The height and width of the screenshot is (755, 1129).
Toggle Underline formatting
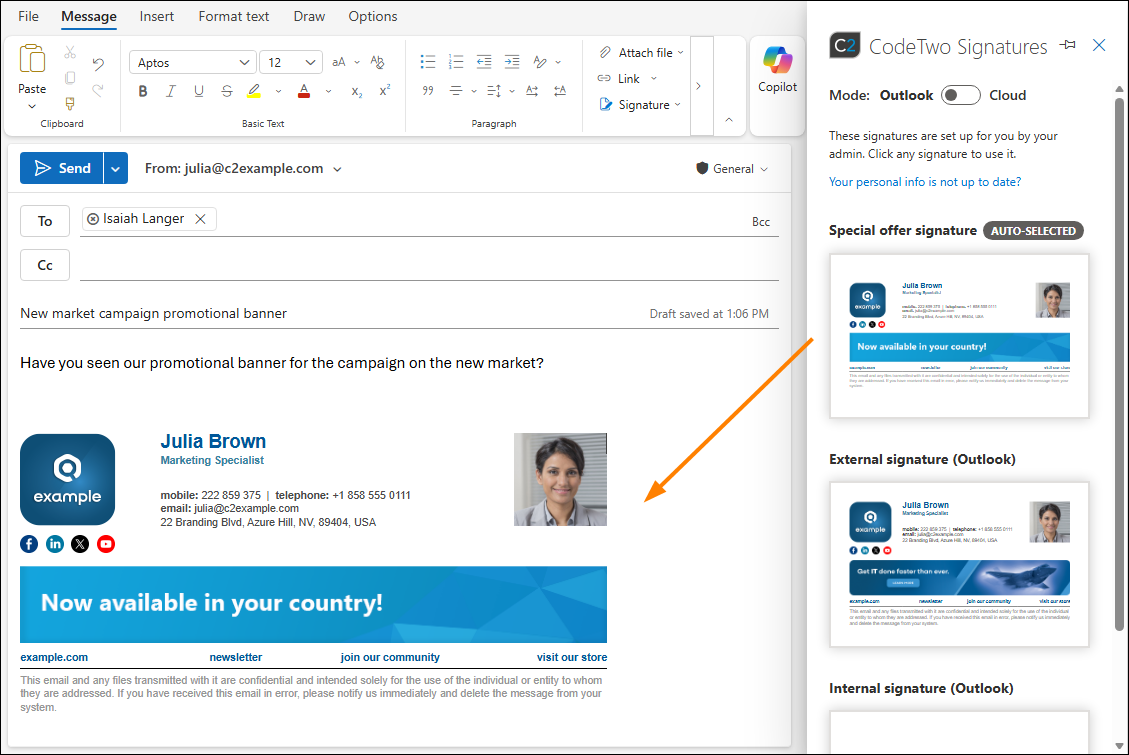tap(199, 91)
